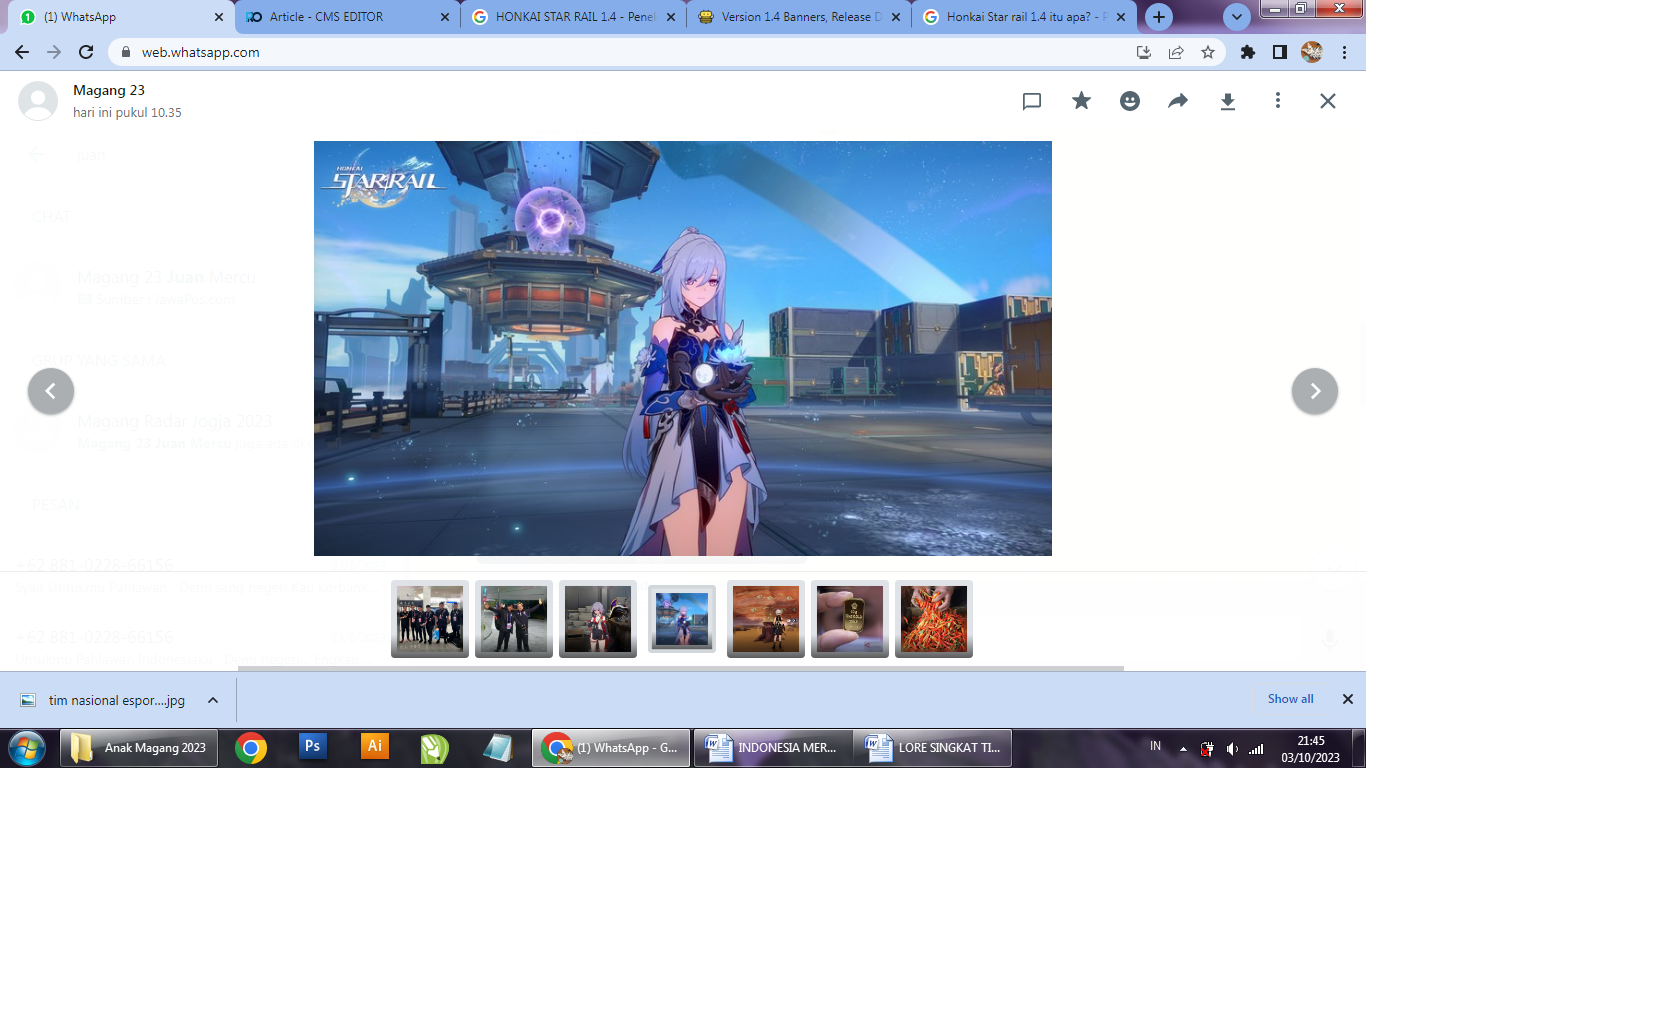
Task: Switch to Version 1.4 Banners tab
Action: tap(799, 17)
